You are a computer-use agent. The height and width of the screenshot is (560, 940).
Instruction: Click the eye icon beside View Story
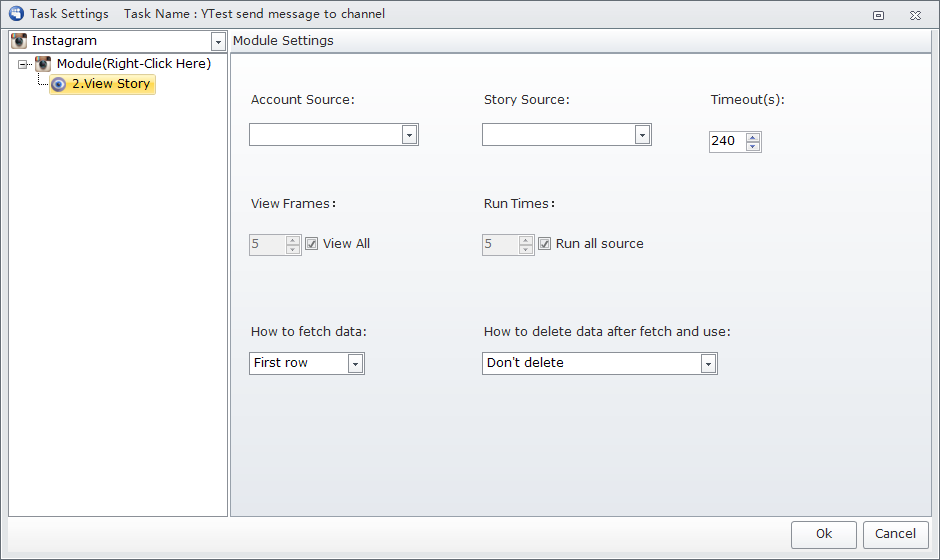pyautogui.click(x=58, y=85)
